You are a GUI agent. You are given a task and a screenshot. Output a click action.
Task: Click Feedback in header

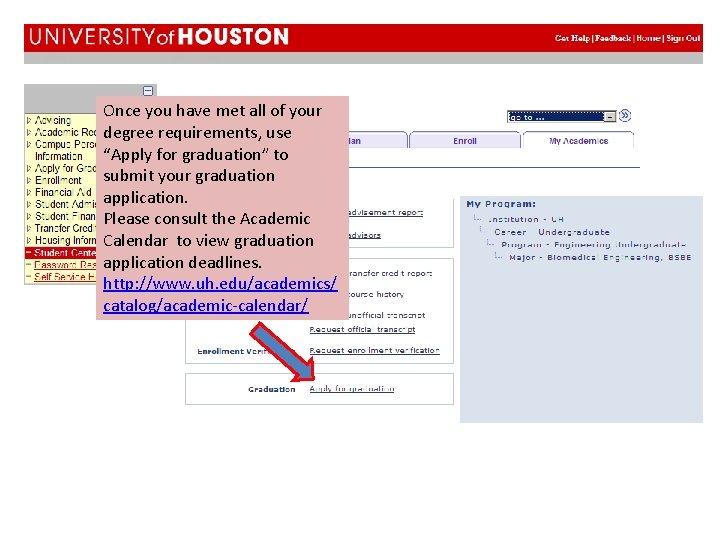pos(613,38)
